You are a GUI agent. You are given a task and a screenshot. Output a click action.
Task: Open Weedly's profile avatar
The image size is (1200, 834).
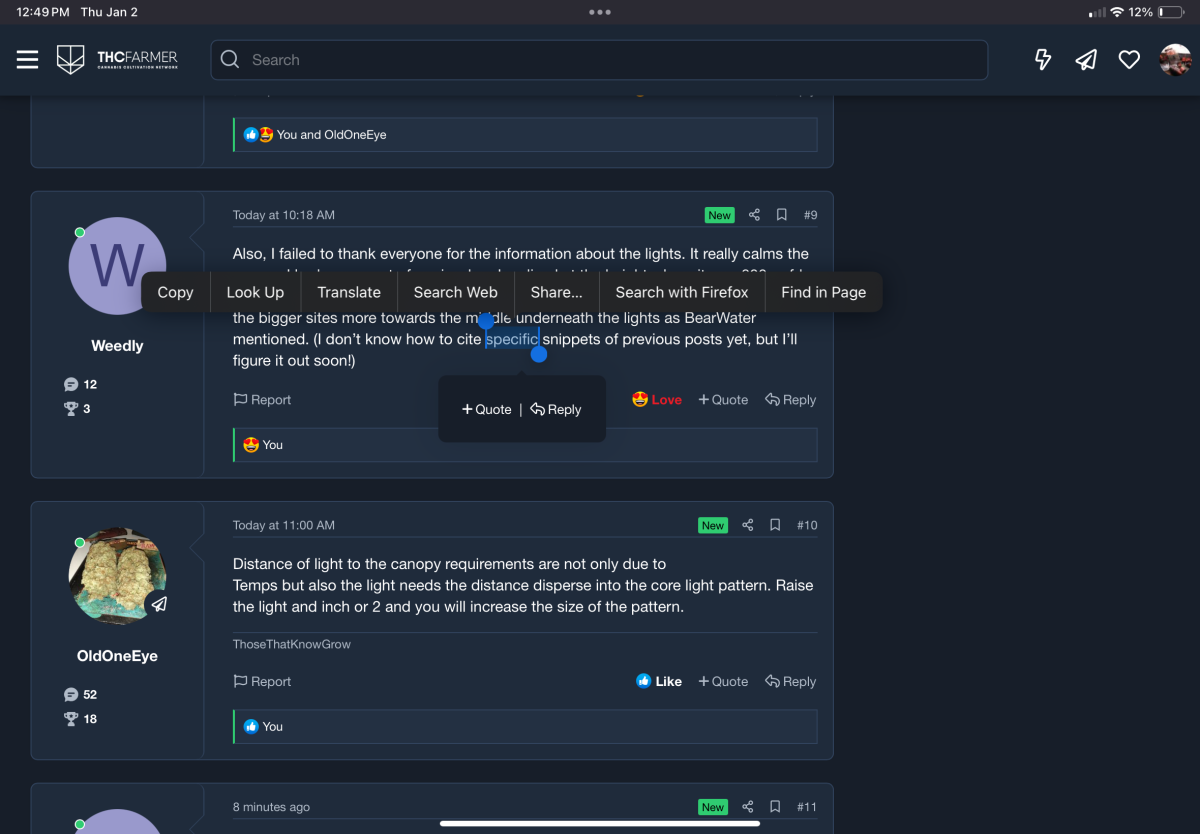click(x=117, y=266)
